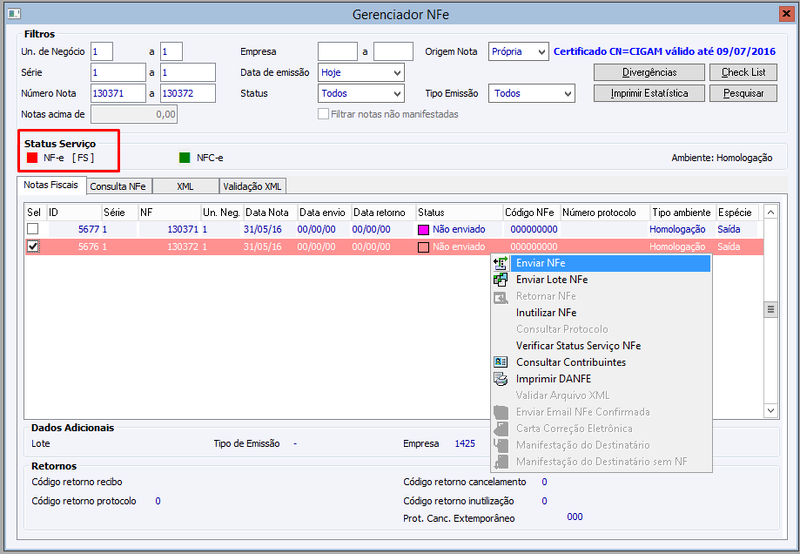Image resolution: width=800 pixels, height=554 pixels.
Task: Click the ID column header
Action: [x=74, y=212]
